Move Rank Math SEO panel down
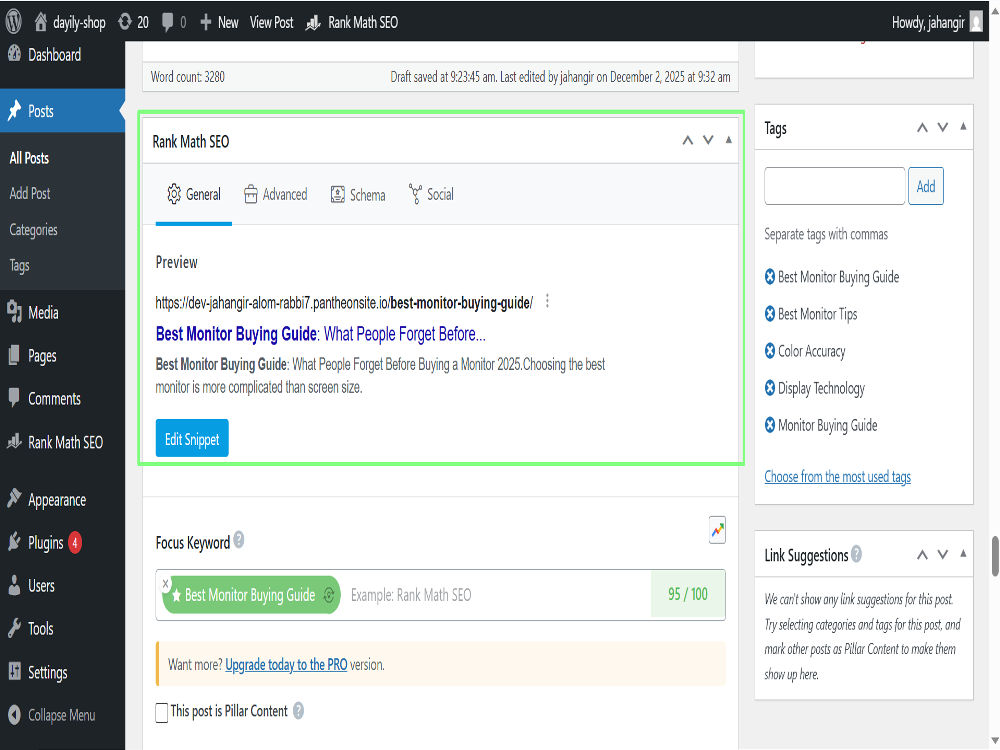Image resolution: width=1000 pixels, height=750 pixels. (x=708, y=140)
